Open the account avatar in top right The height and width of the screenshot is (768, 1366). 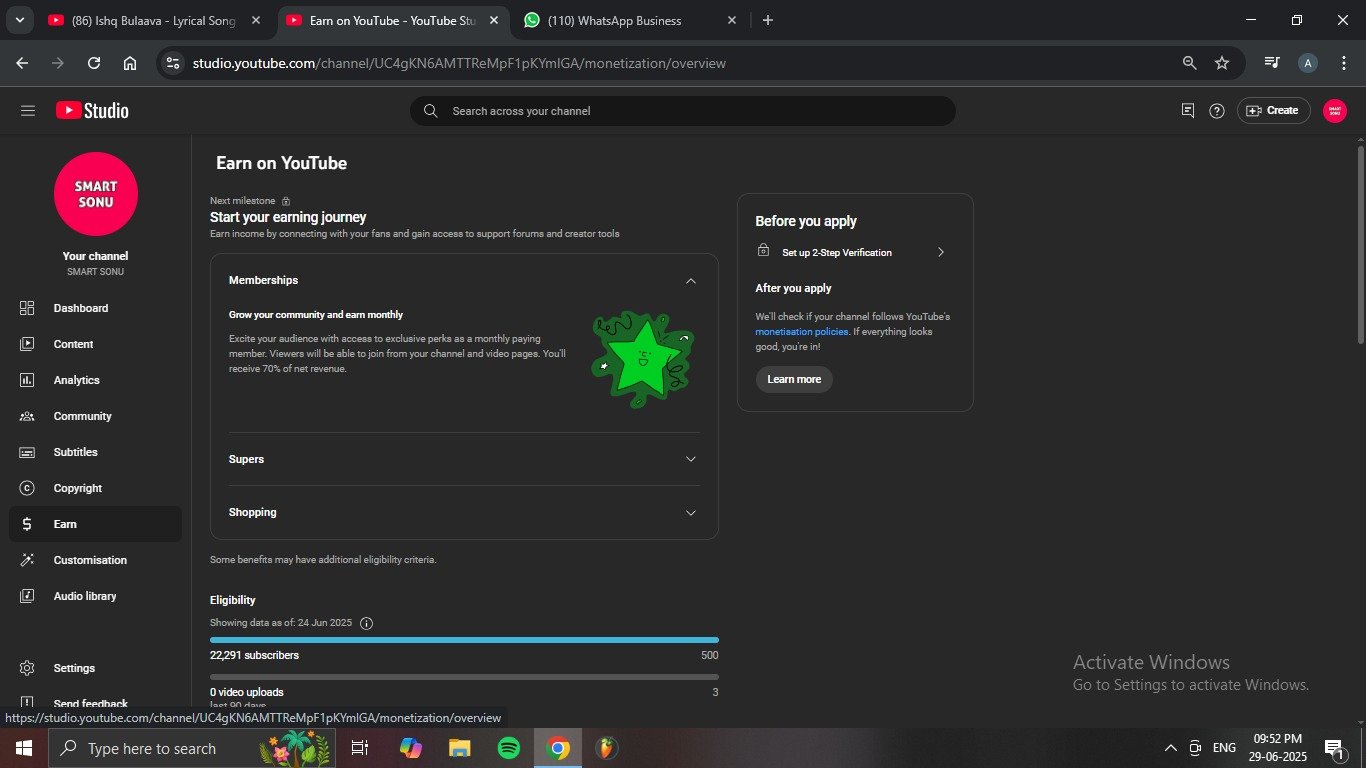[x=1335, y=111]
